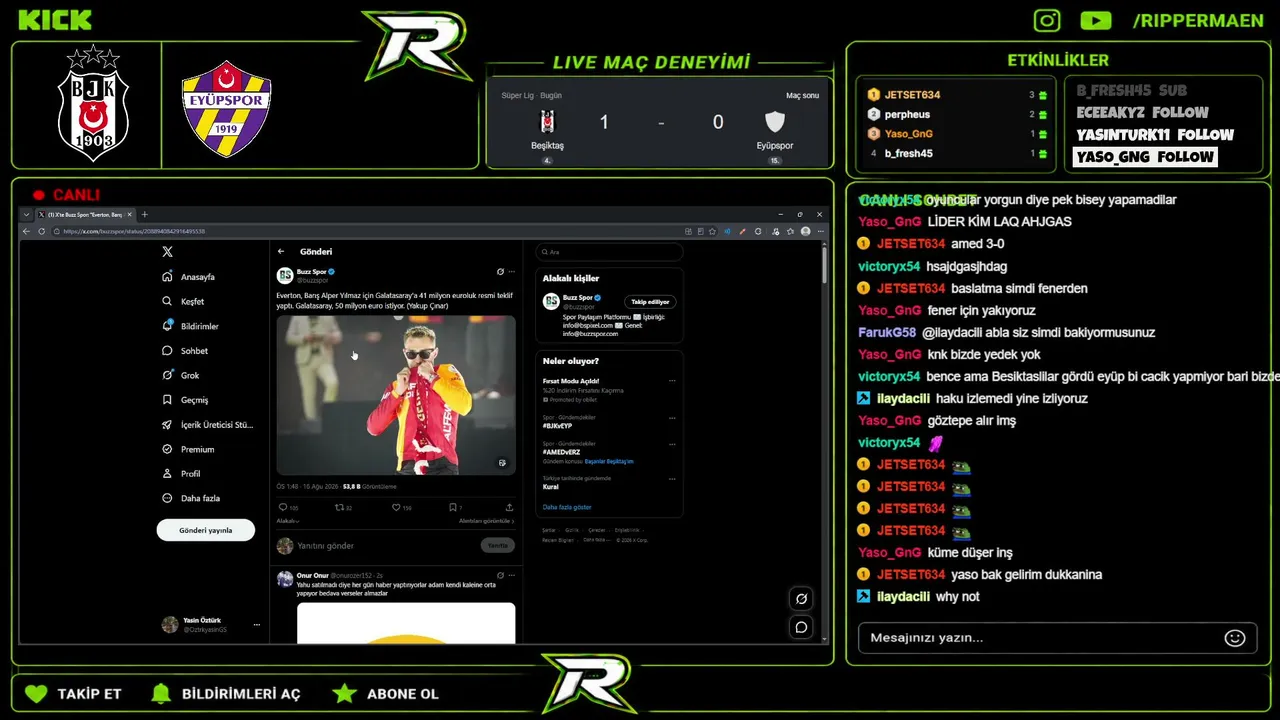The image size is (1280, 720).
Task: Open the #AMEDvERZ trending topic
Action: click(560, 452)
